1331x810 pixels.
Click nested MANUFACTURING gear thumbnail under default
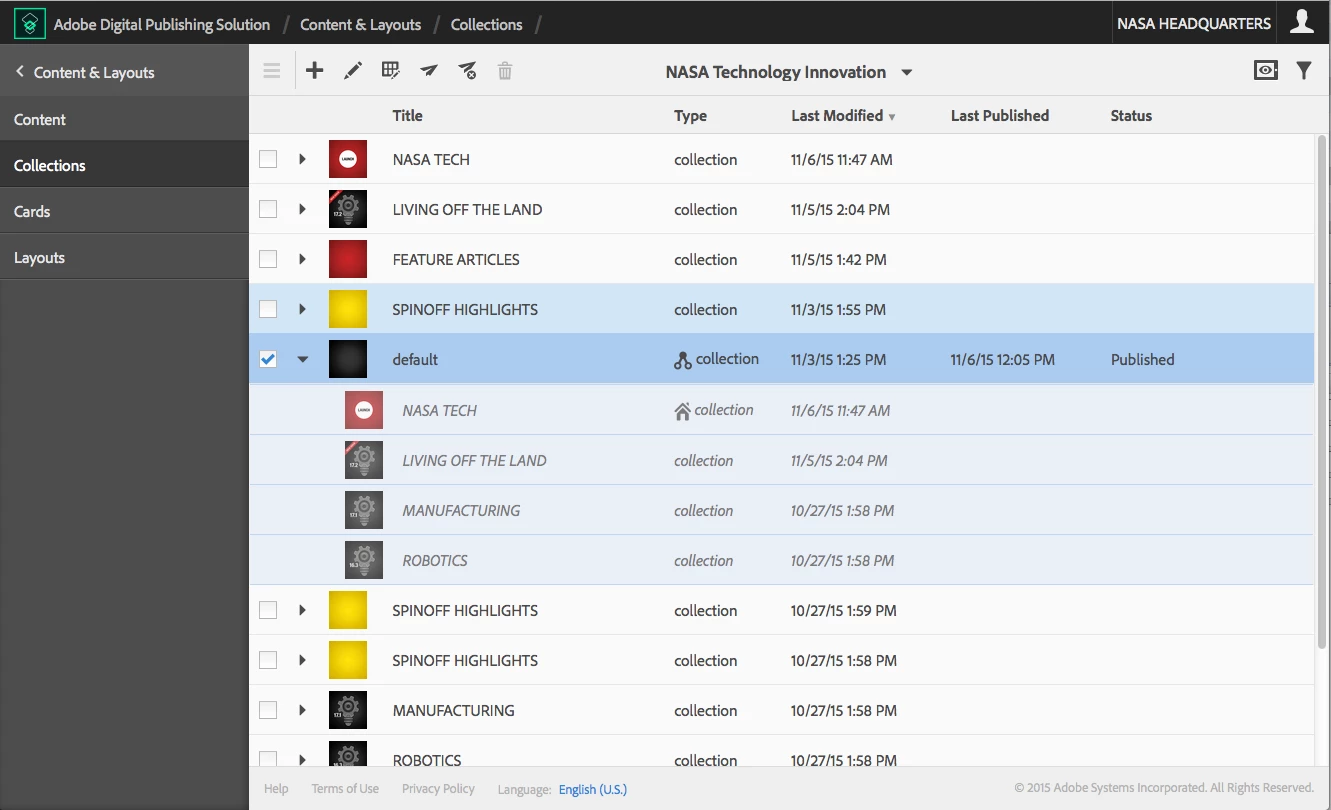click(364, 510)
